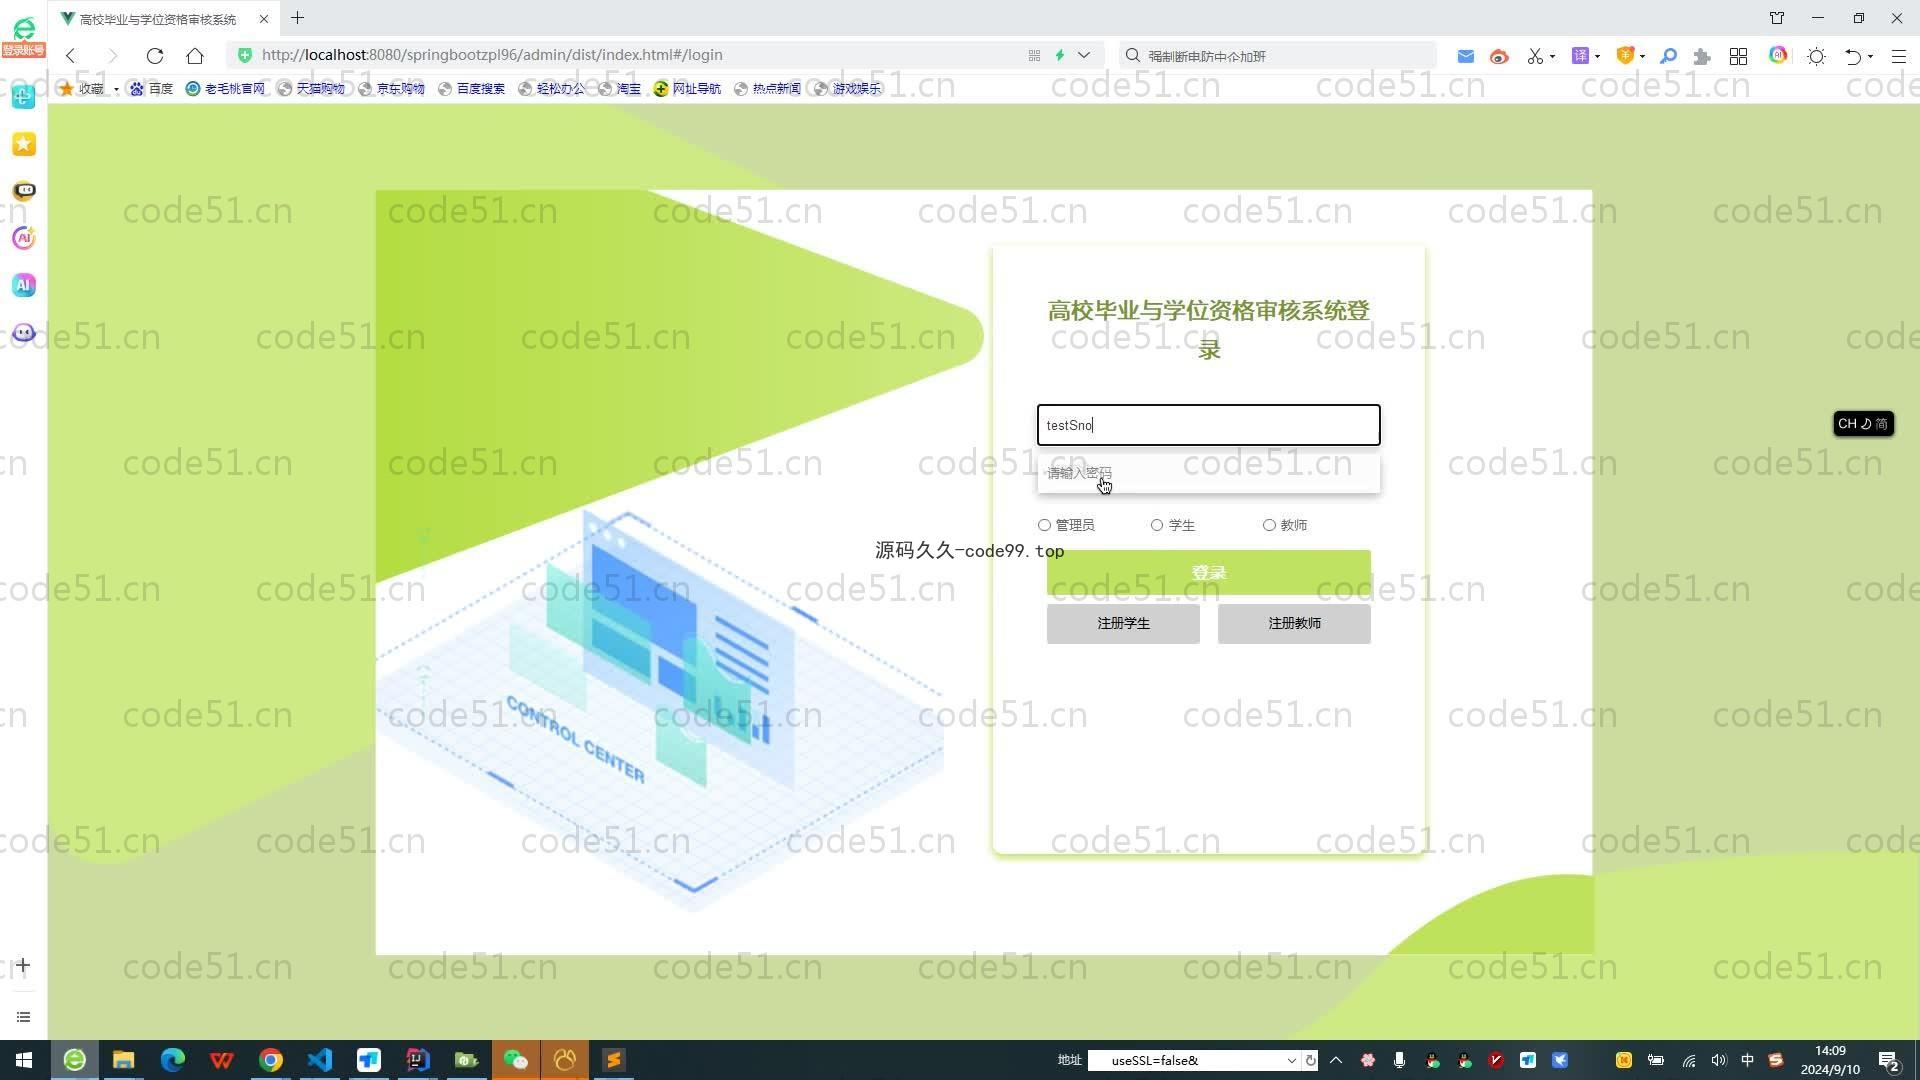Click the 注册学生 button
Screen dimensions: 1920x1080
pos(1123,623)
